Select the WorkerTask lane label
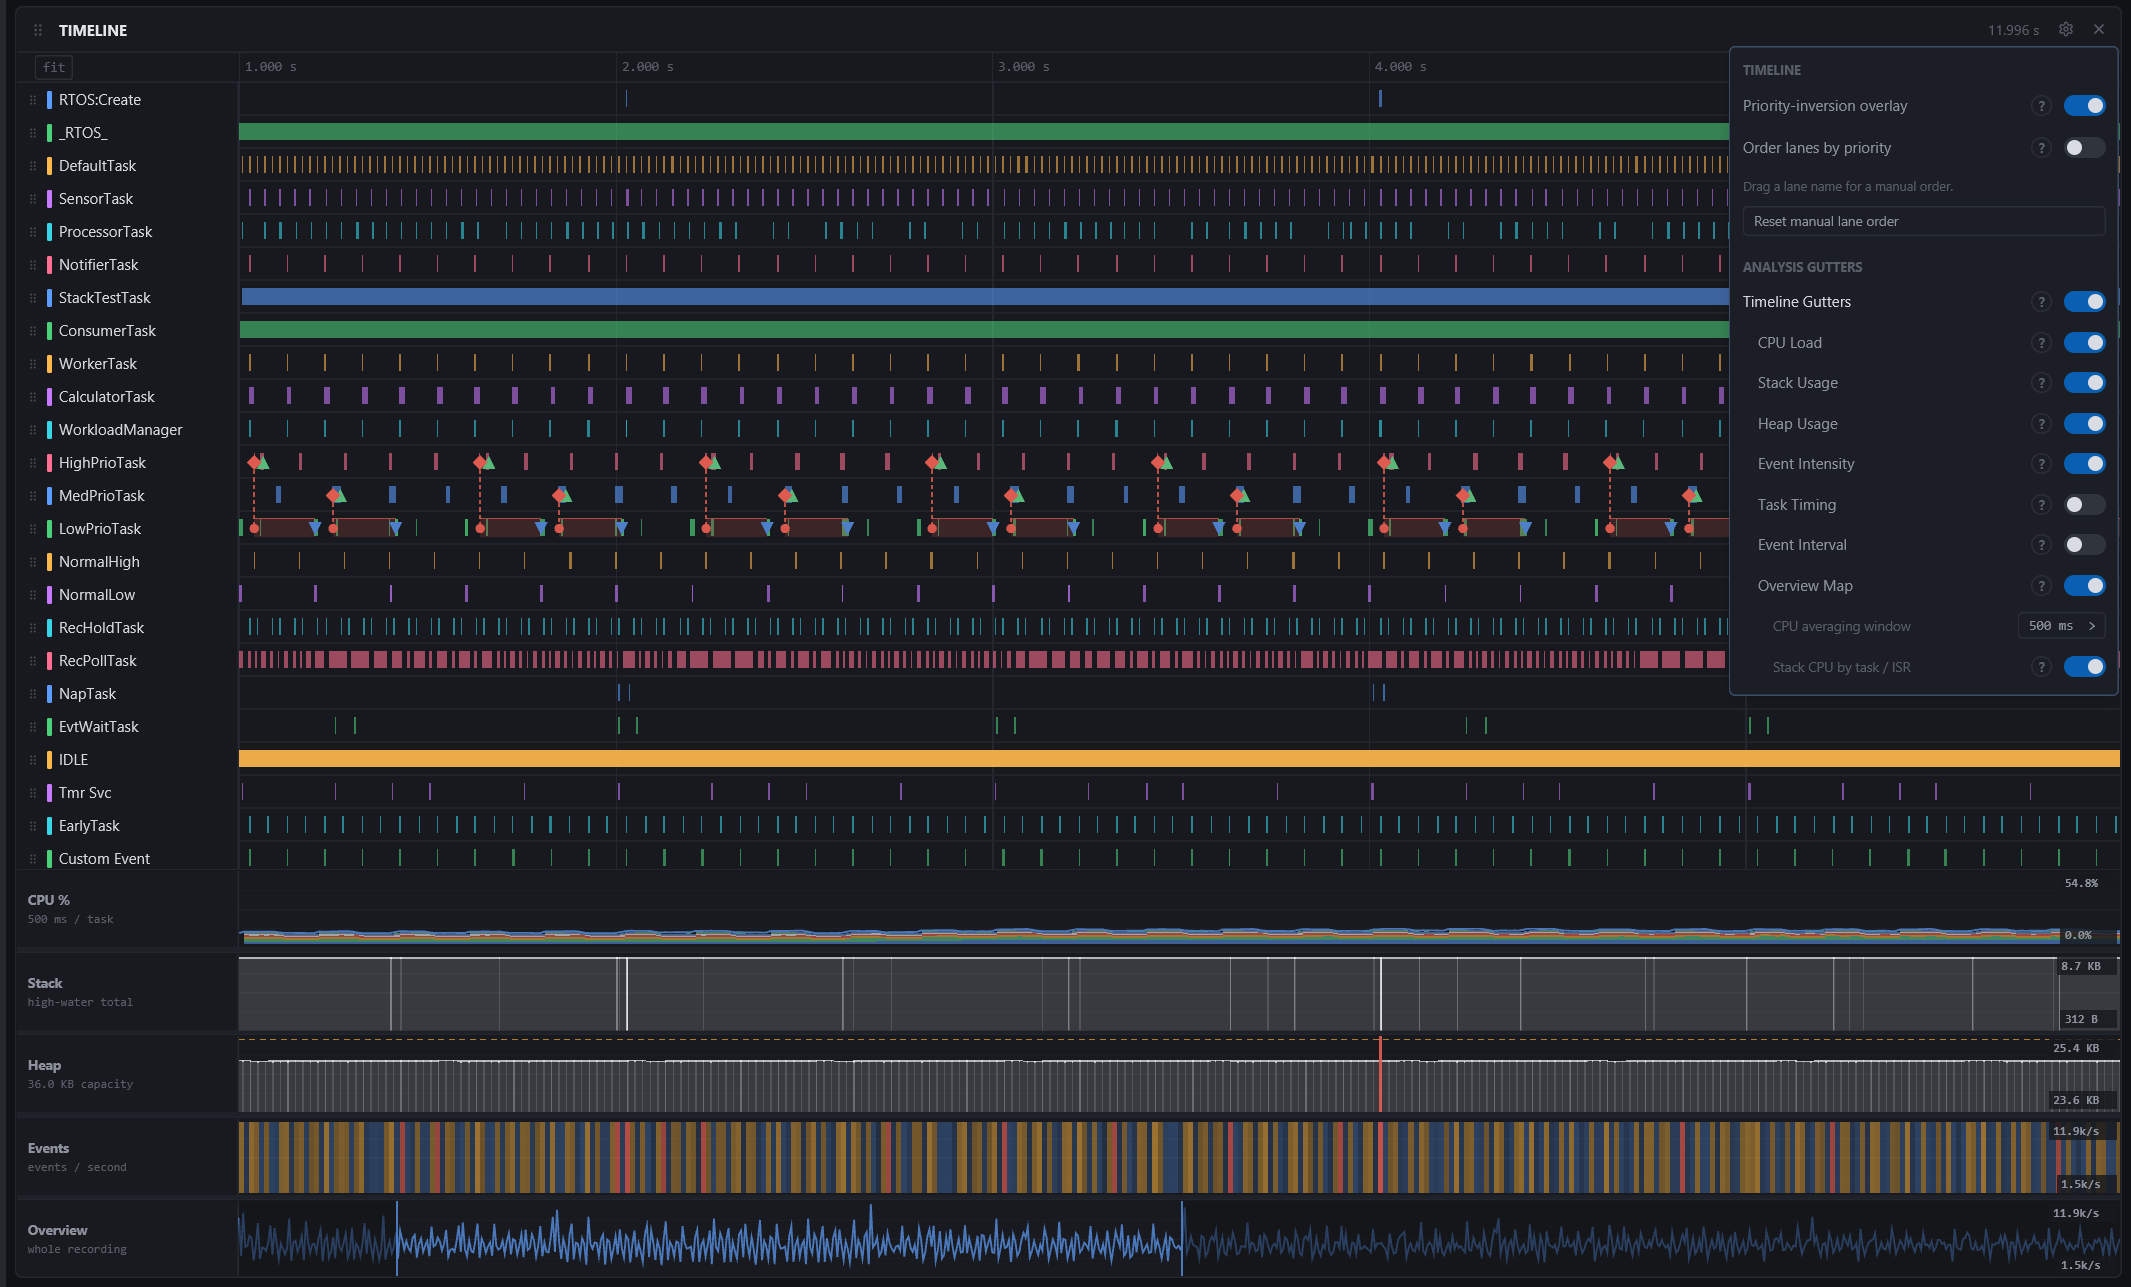The height and width of the screenshot is (1287, 2131). (98, 364)
